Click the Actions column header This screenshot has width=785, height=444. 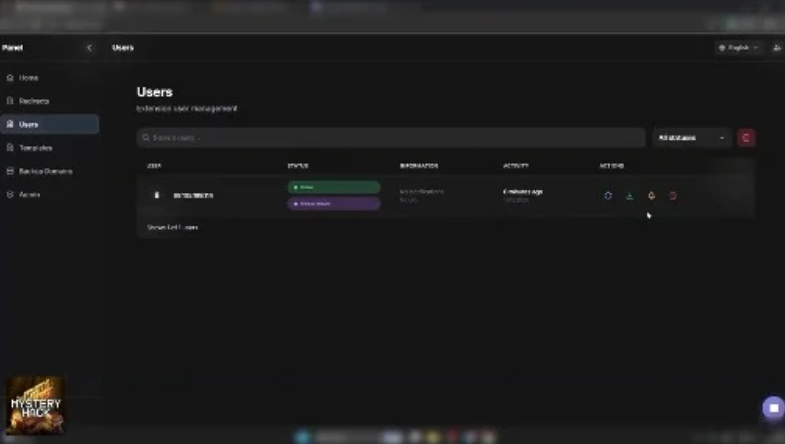(x=612, y=166)
